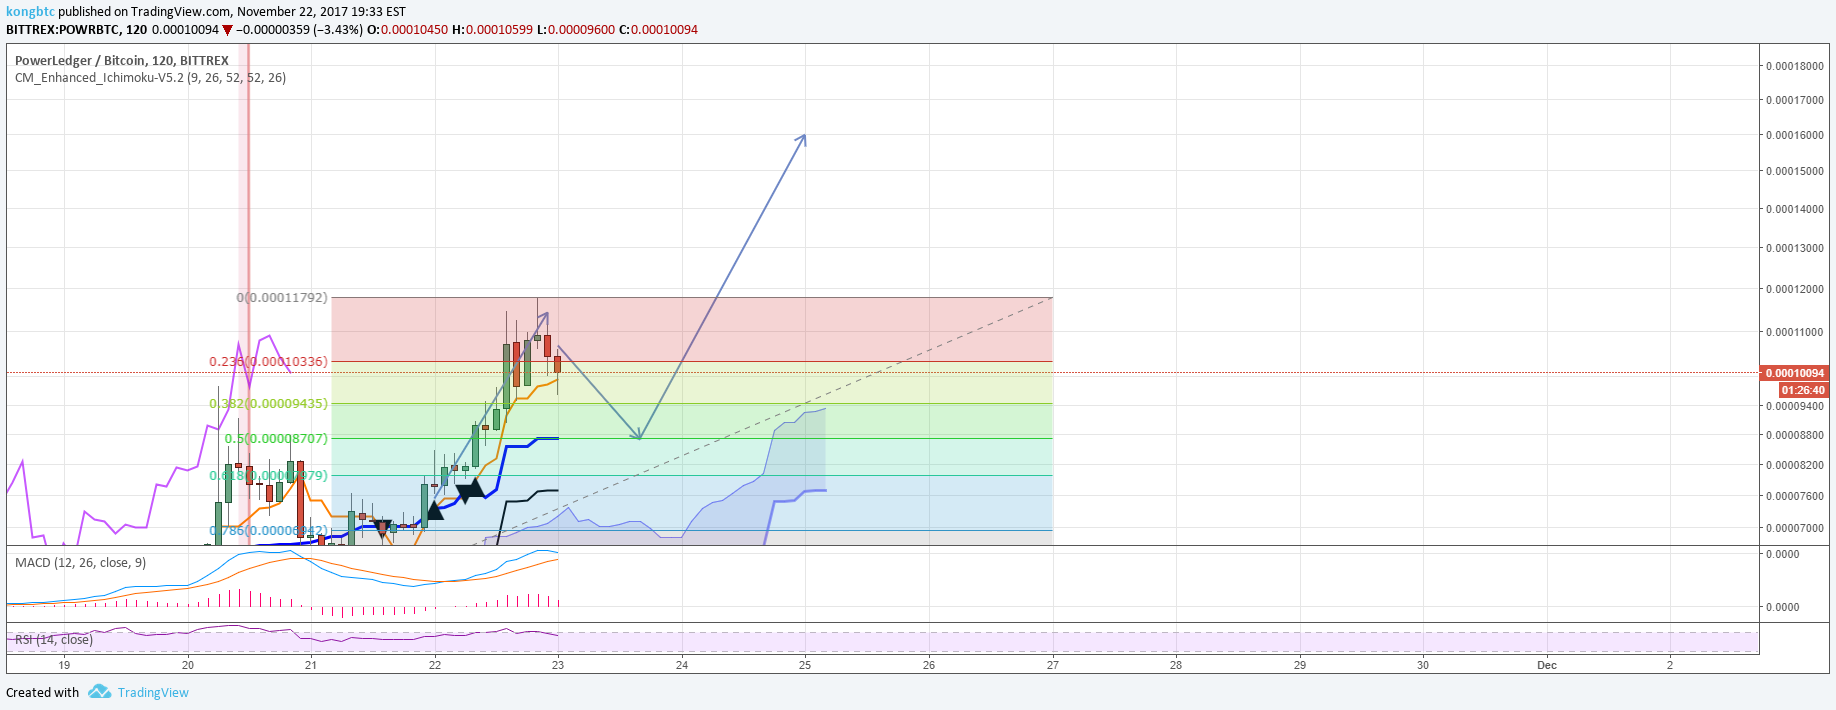
Task: Click the 0.00018000 price axis label
Action: point(1794,66)
